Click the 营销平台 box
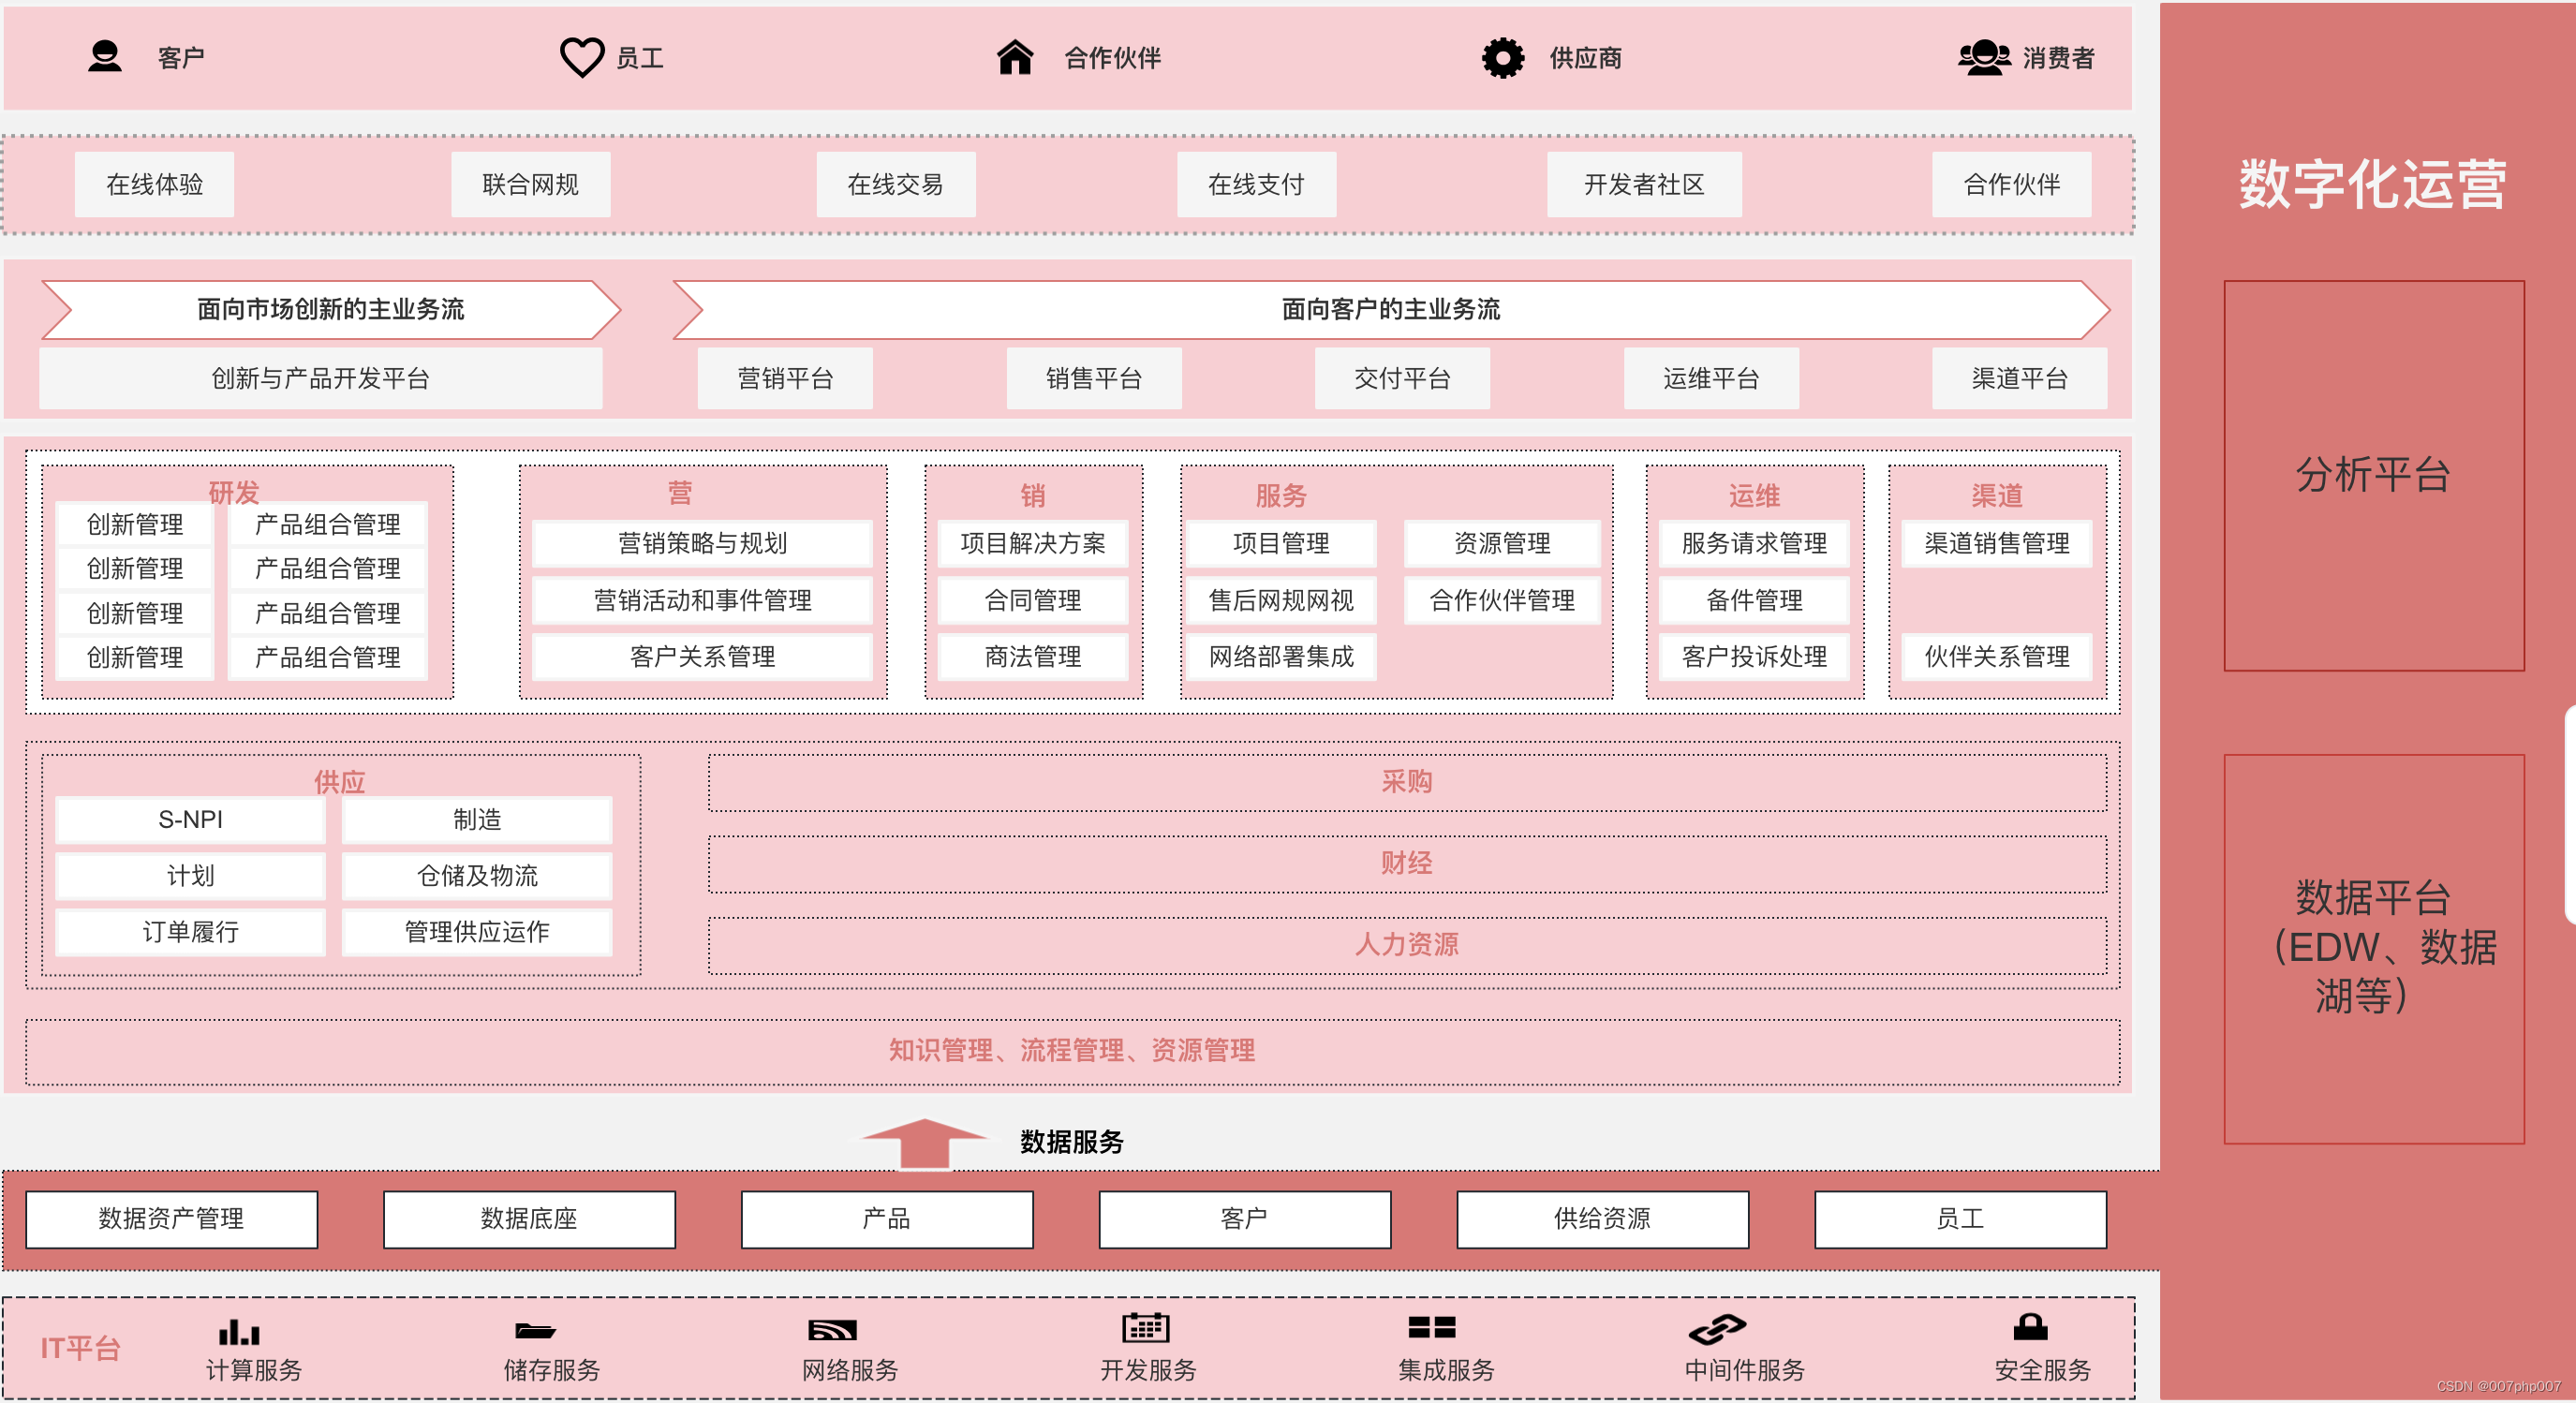Viewport: 2576px width, 1403px height. click(786, 379)
